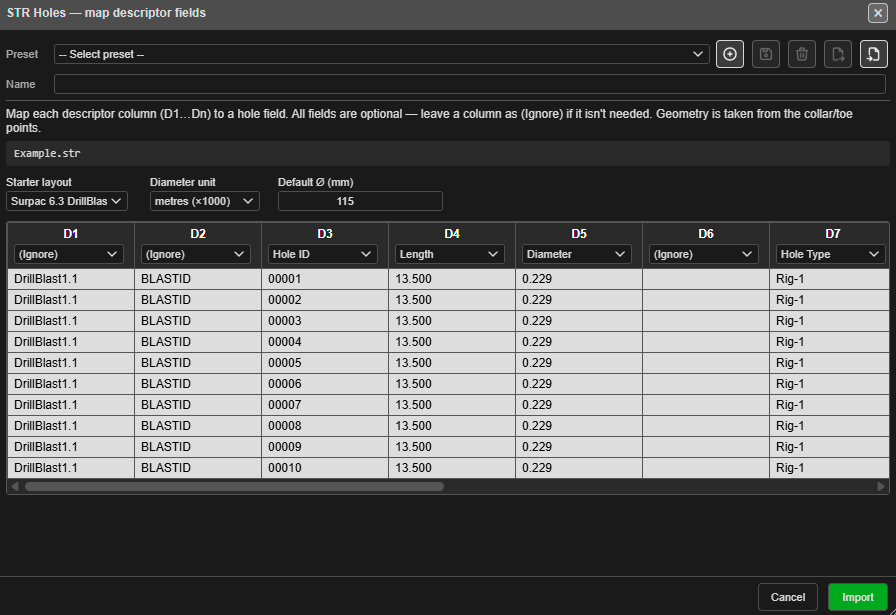Click the Default Ø (mm) input field
The width and height of the screenshot is (896, 615).
tap(360, 201)
